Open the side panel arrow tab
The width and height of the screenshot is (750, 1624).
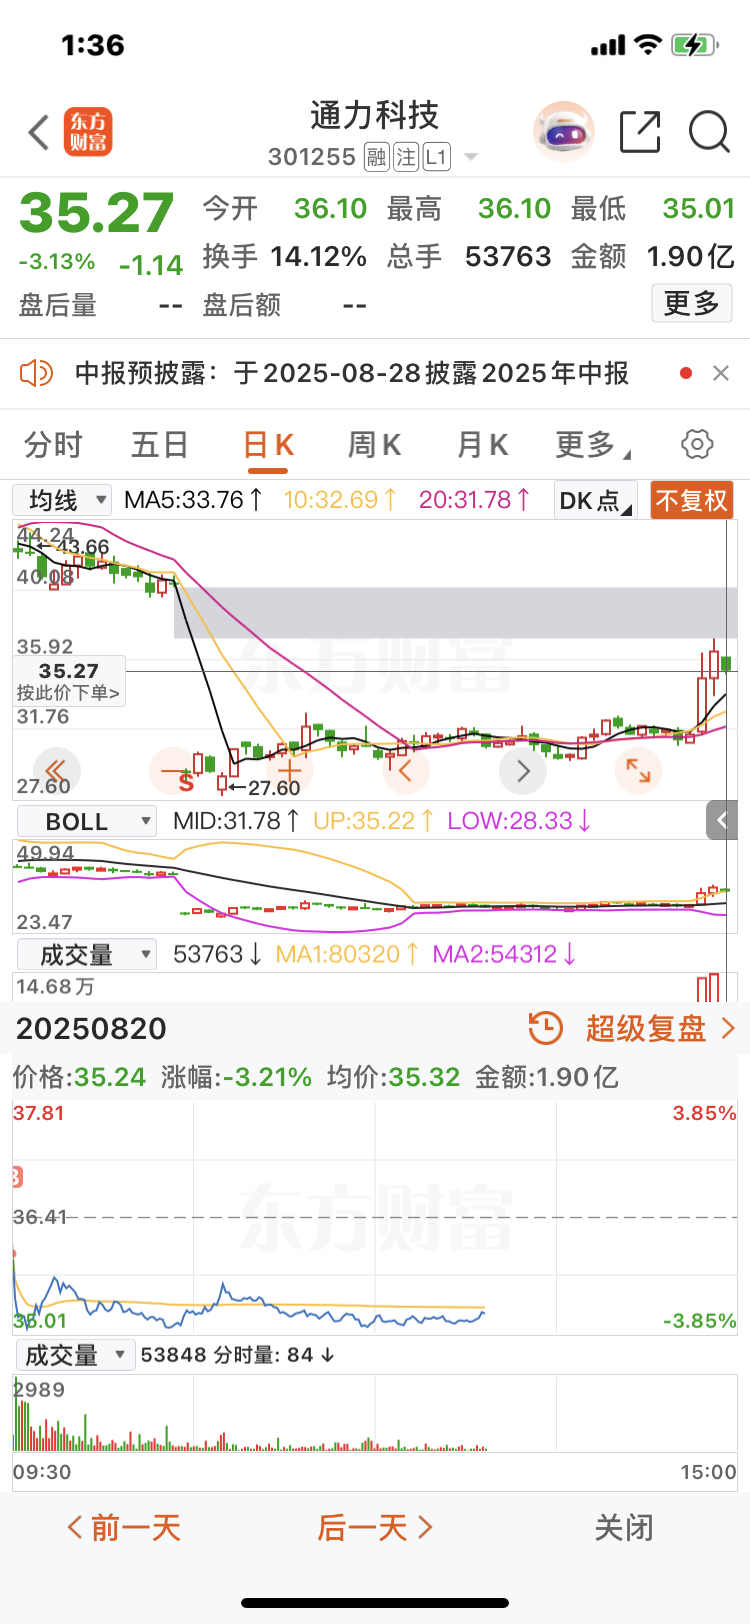coord(722,821)
